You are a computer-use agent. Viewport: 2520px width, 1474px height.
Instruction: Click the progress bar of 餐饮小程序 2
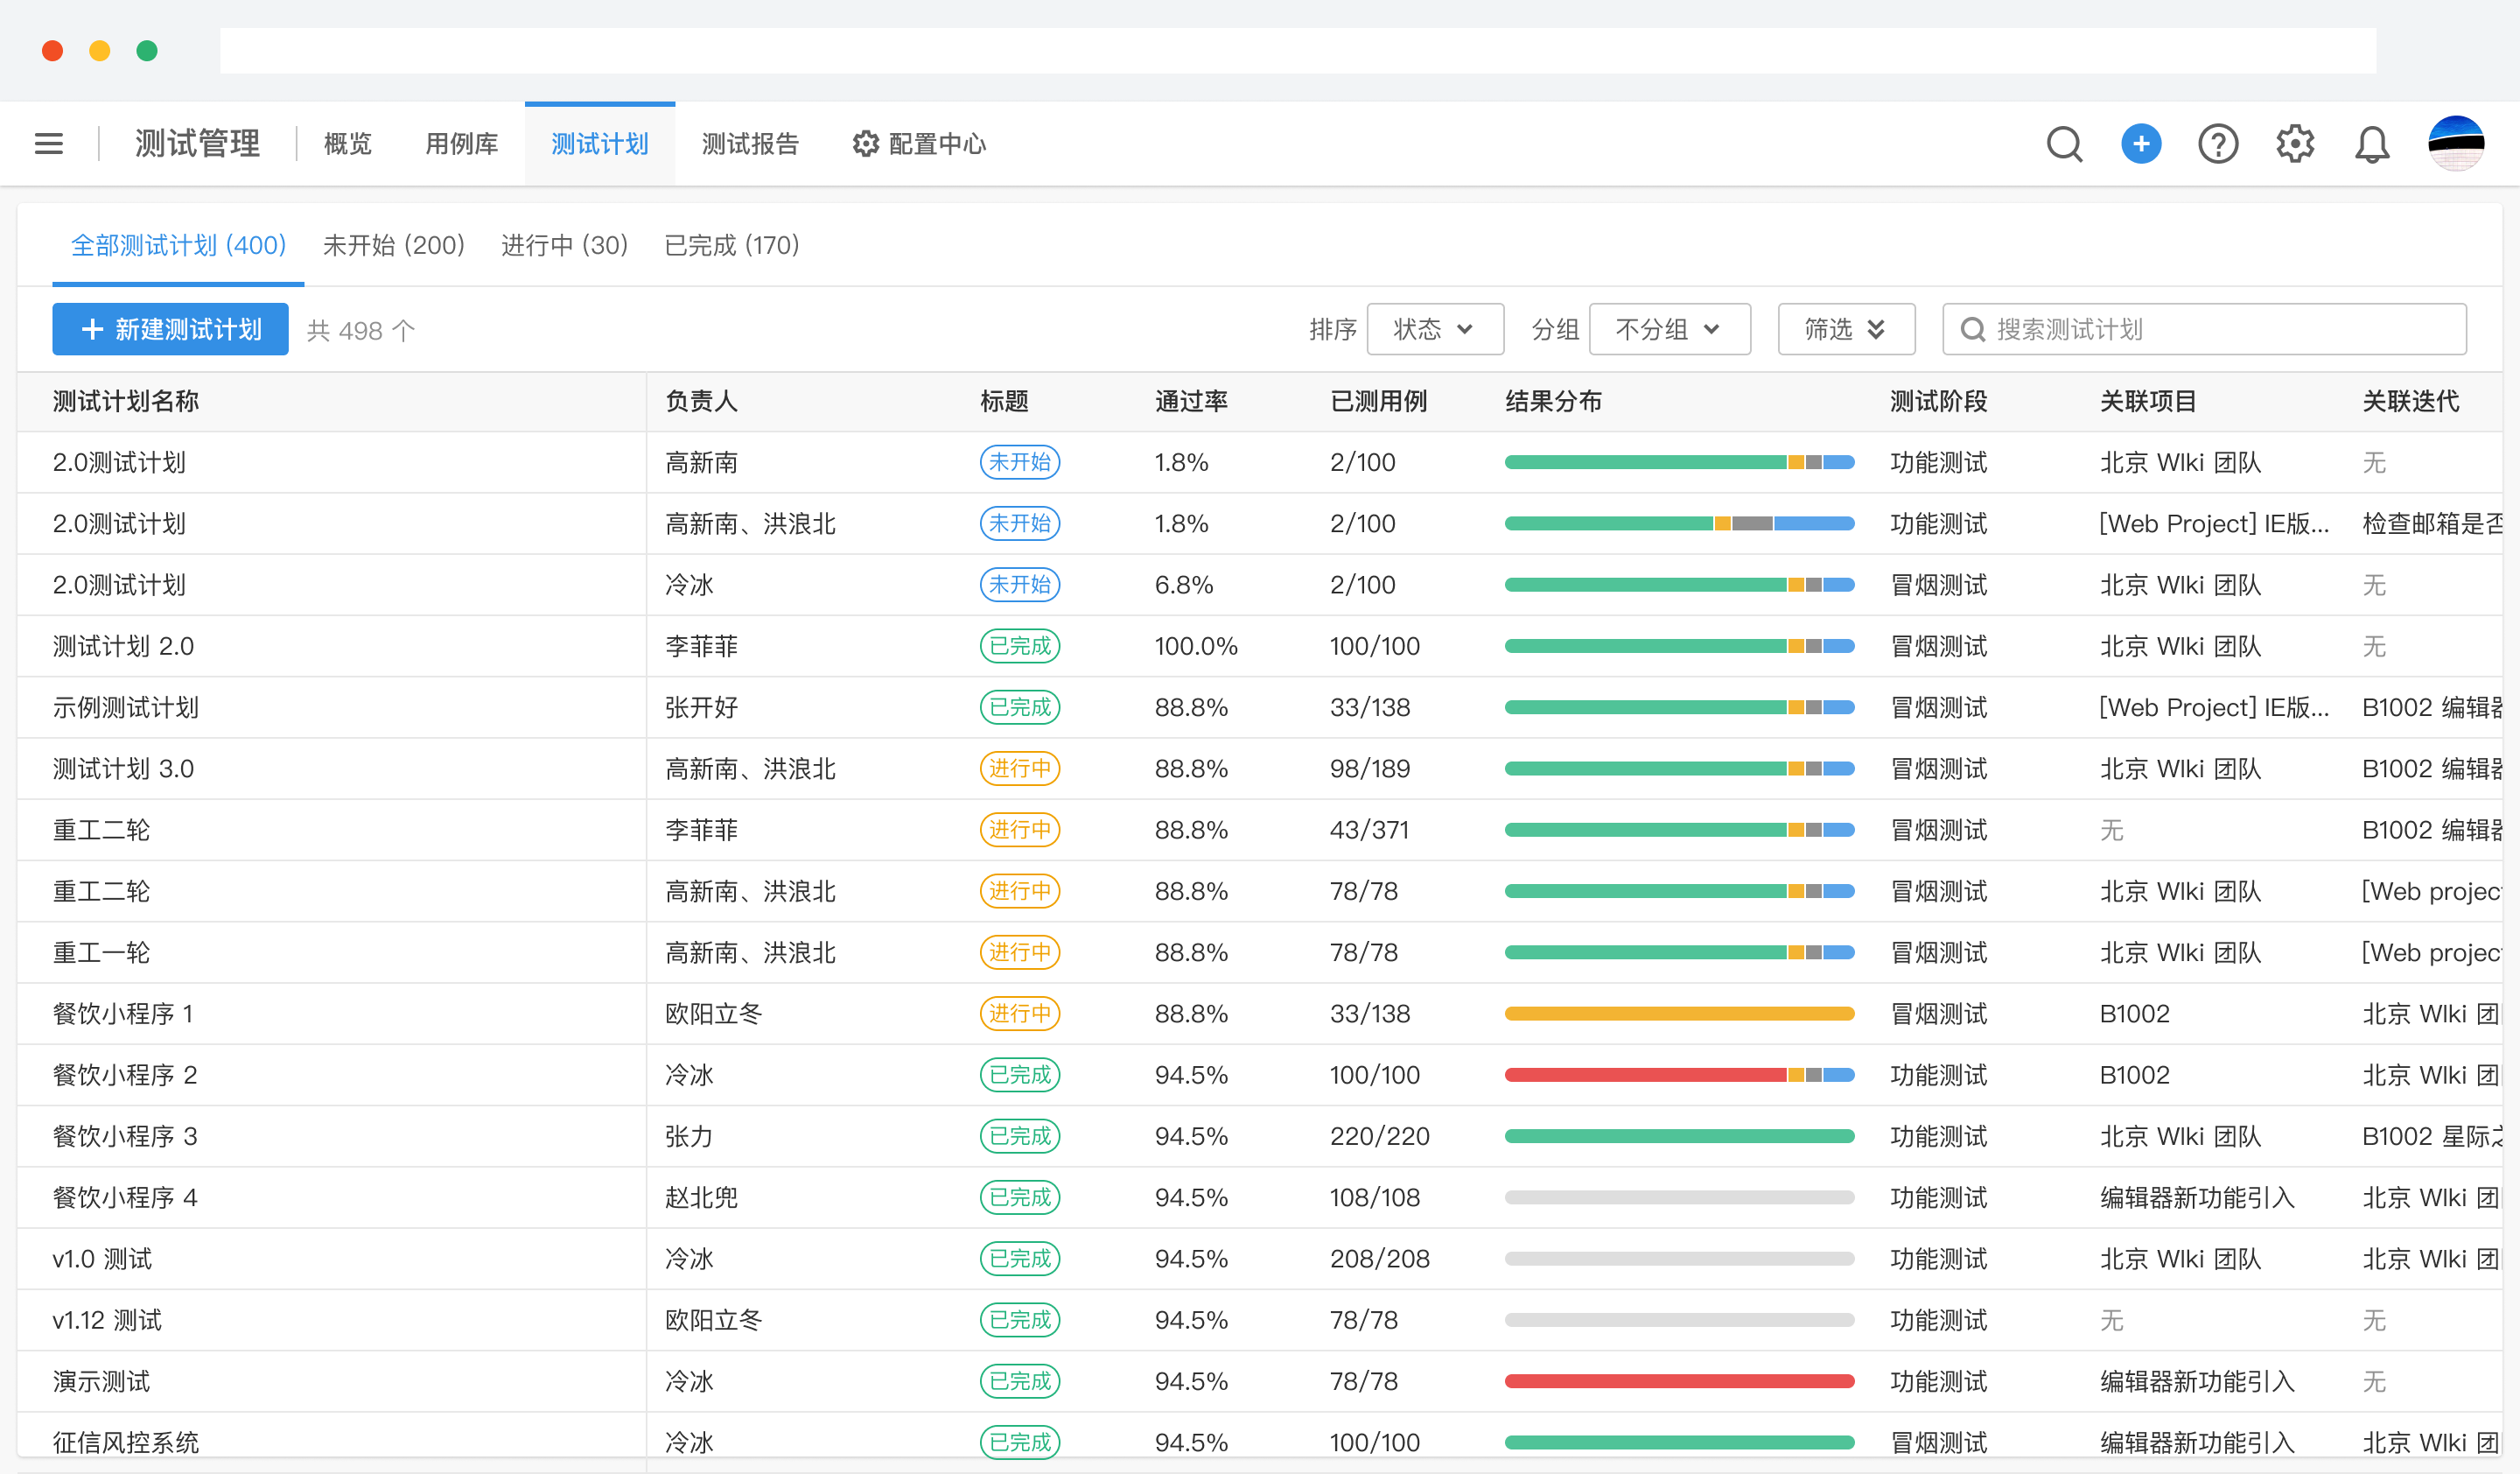coord(1679,1074)
